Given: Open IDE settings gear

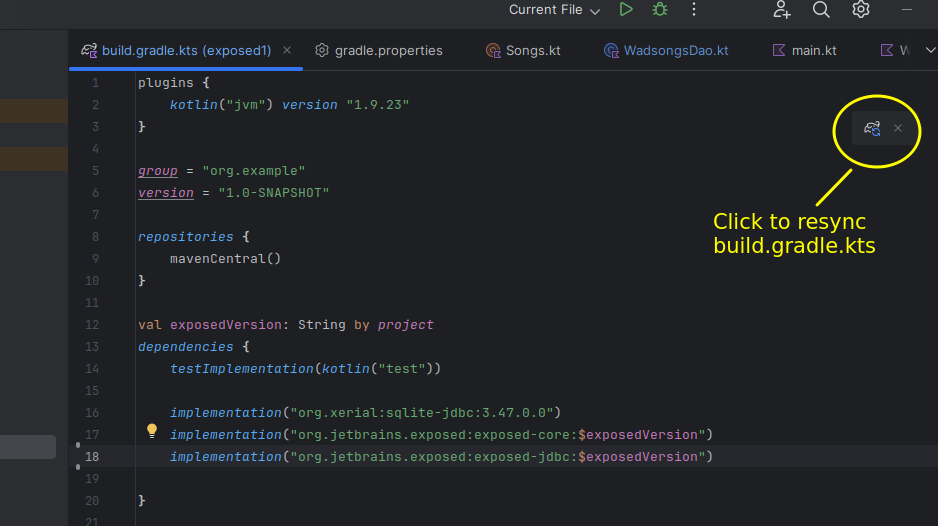Looking at the screenshot, I should pos(860,10).
